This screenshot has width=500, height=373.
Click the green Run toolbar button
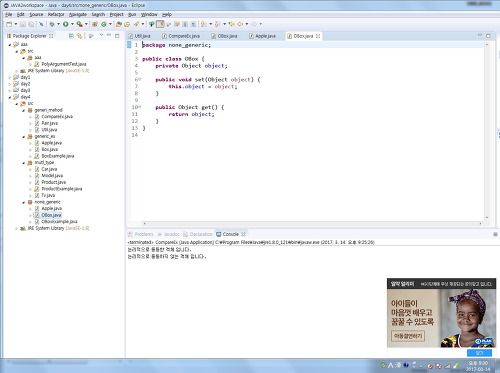[x=66, y=24]
